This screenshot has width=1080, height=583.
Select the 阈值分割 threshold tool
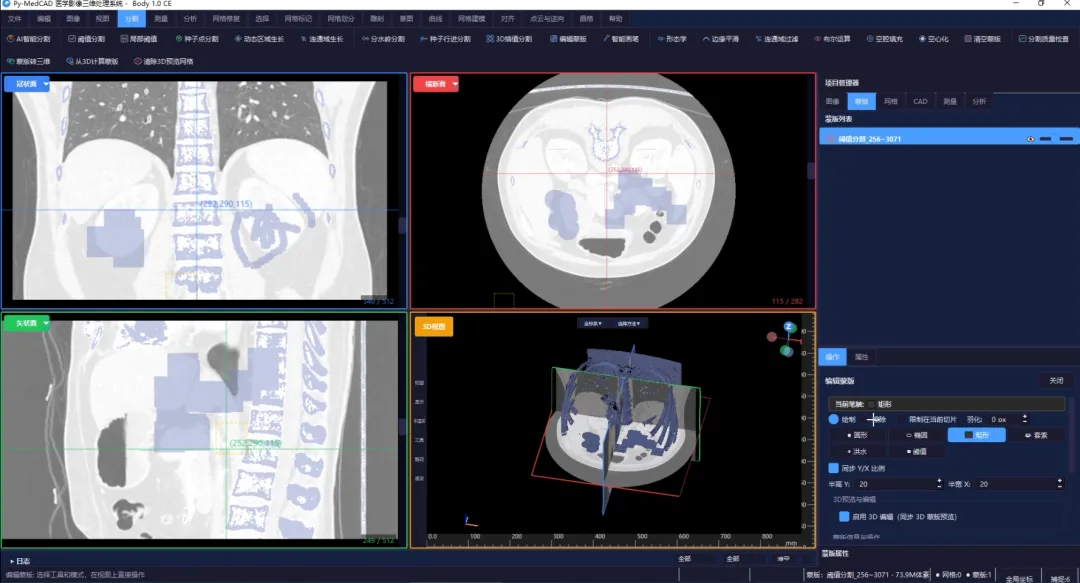click(x=87, y=39)
